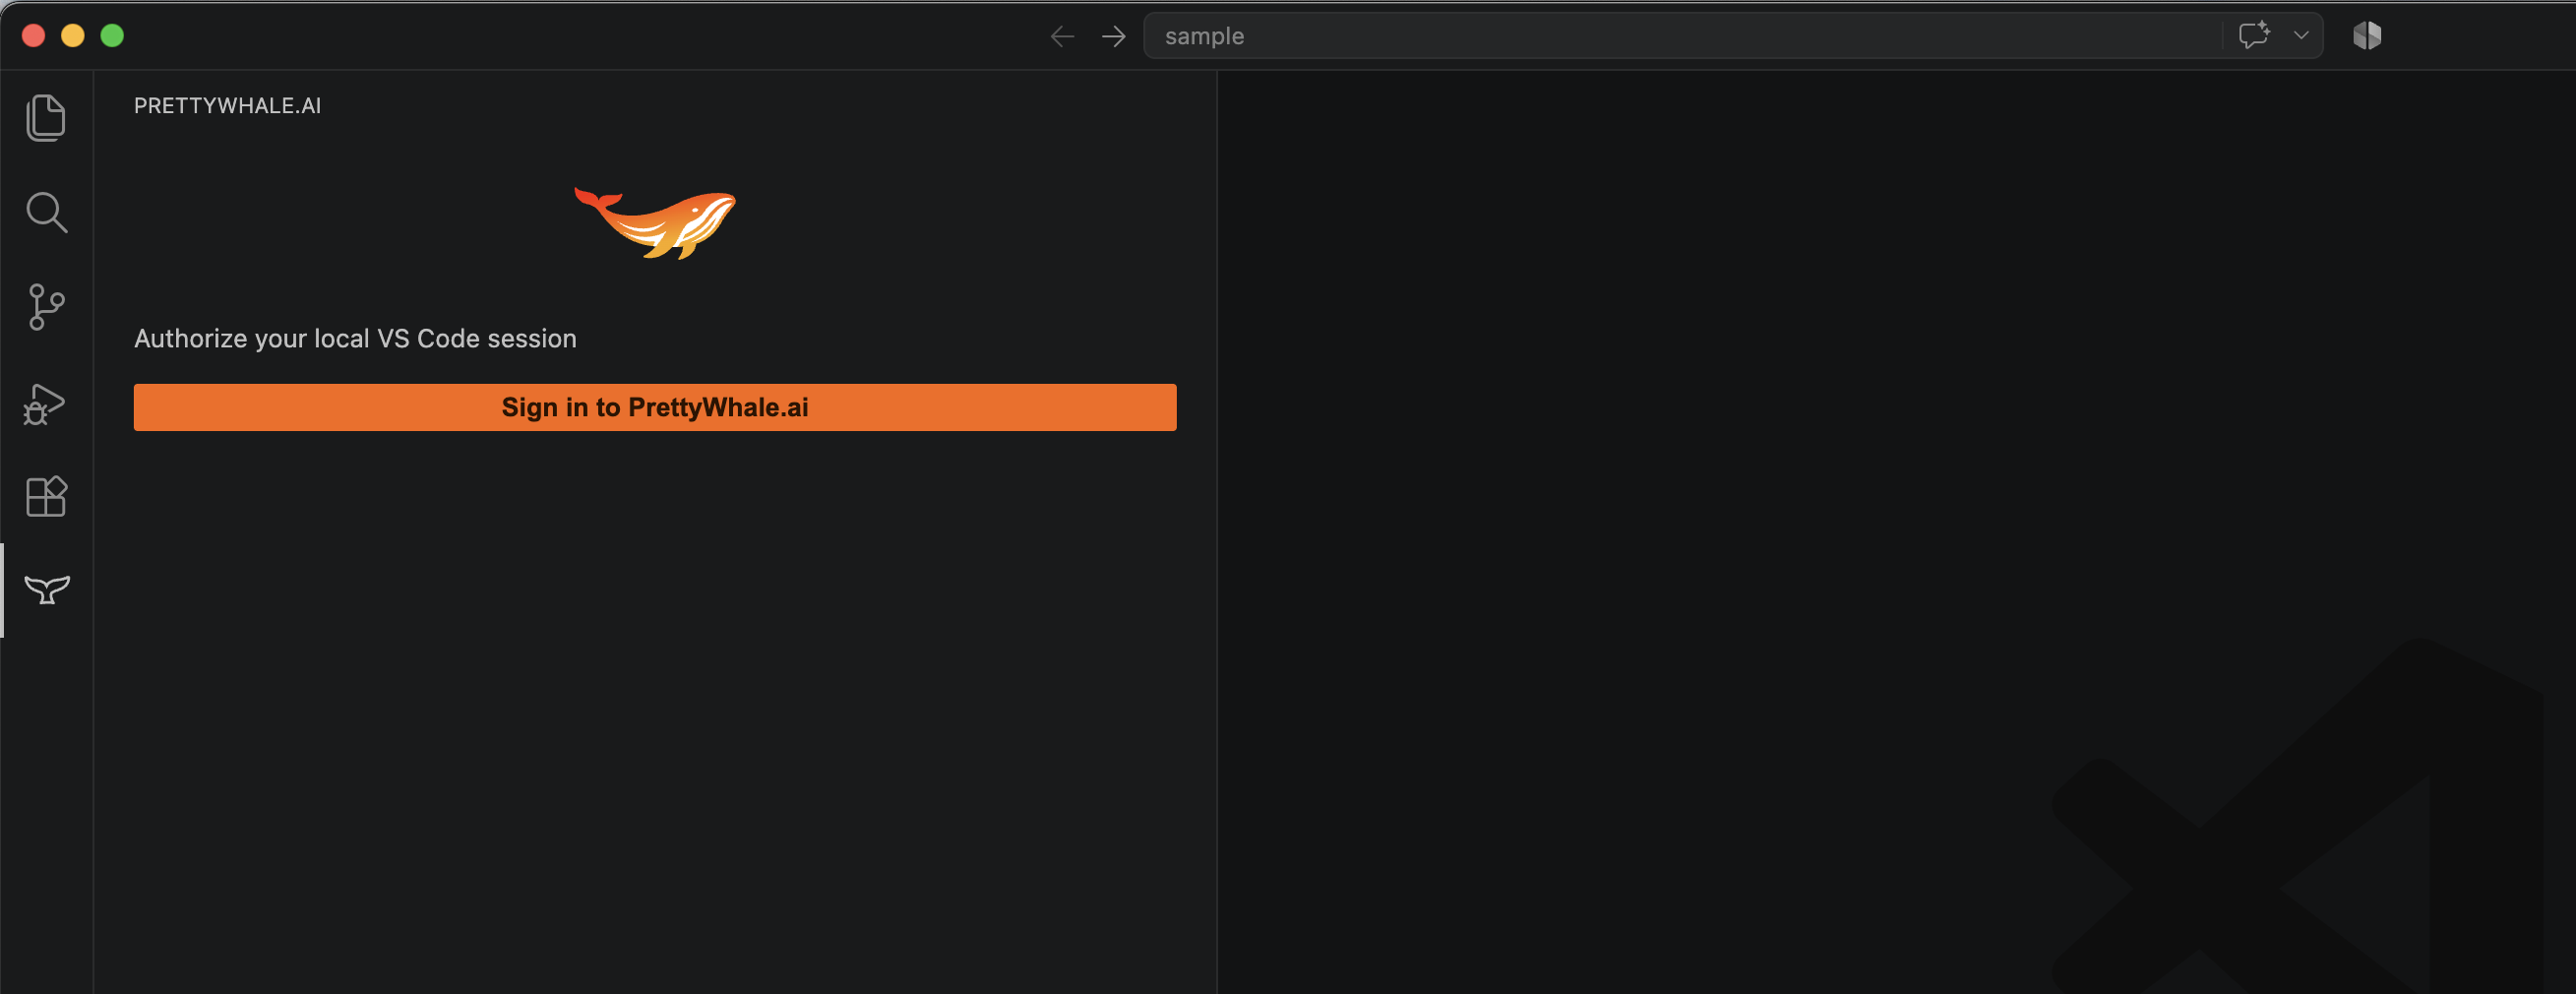
Task: Open the Extensions view
Action: [46, 496]
